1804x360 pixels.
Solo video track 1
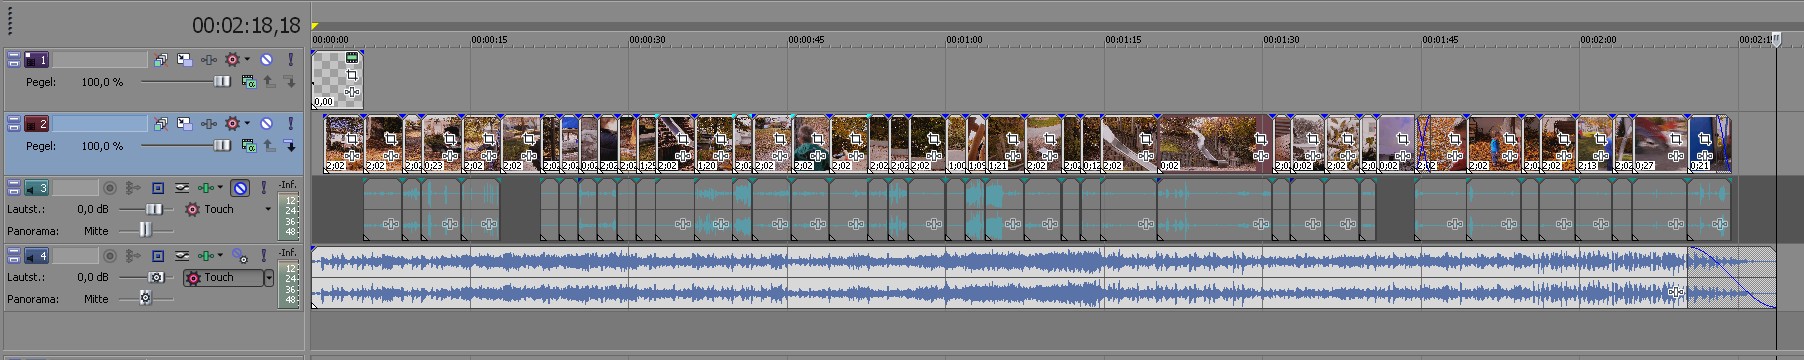(291, 59)
